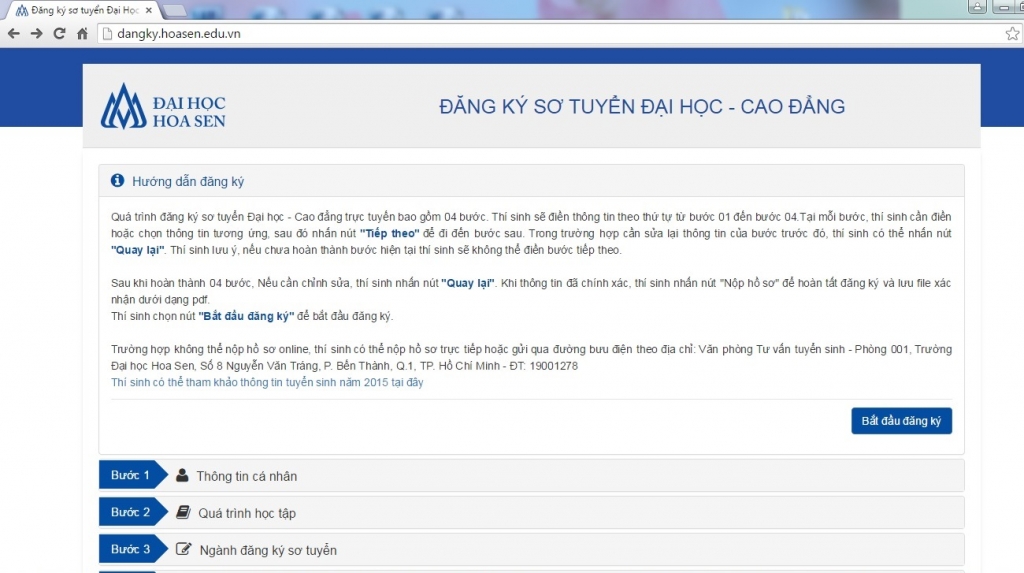Click bold "Bắt đầu đăng ký" text in the instructions
1024x573 pixels.
(x=246, y=316)
